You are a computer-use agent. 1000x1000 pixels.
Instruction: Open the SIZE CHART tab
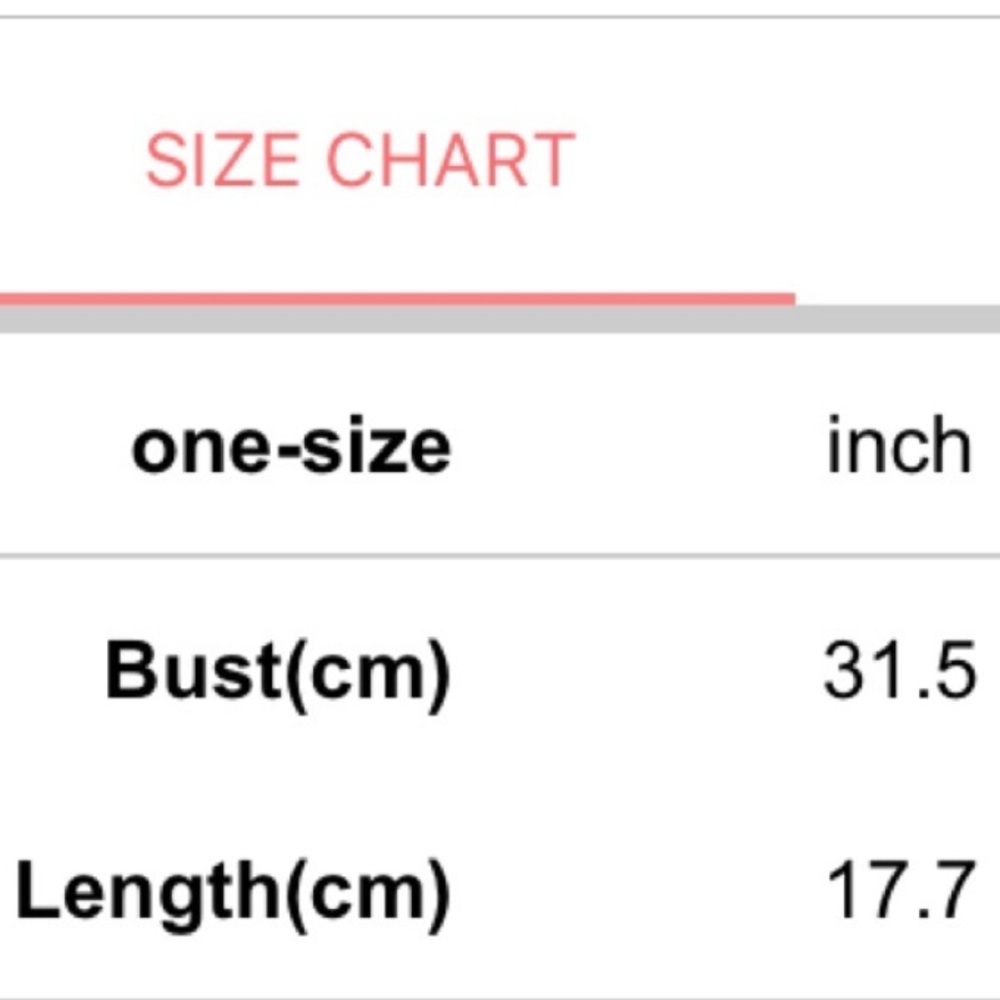click(360, 160)
